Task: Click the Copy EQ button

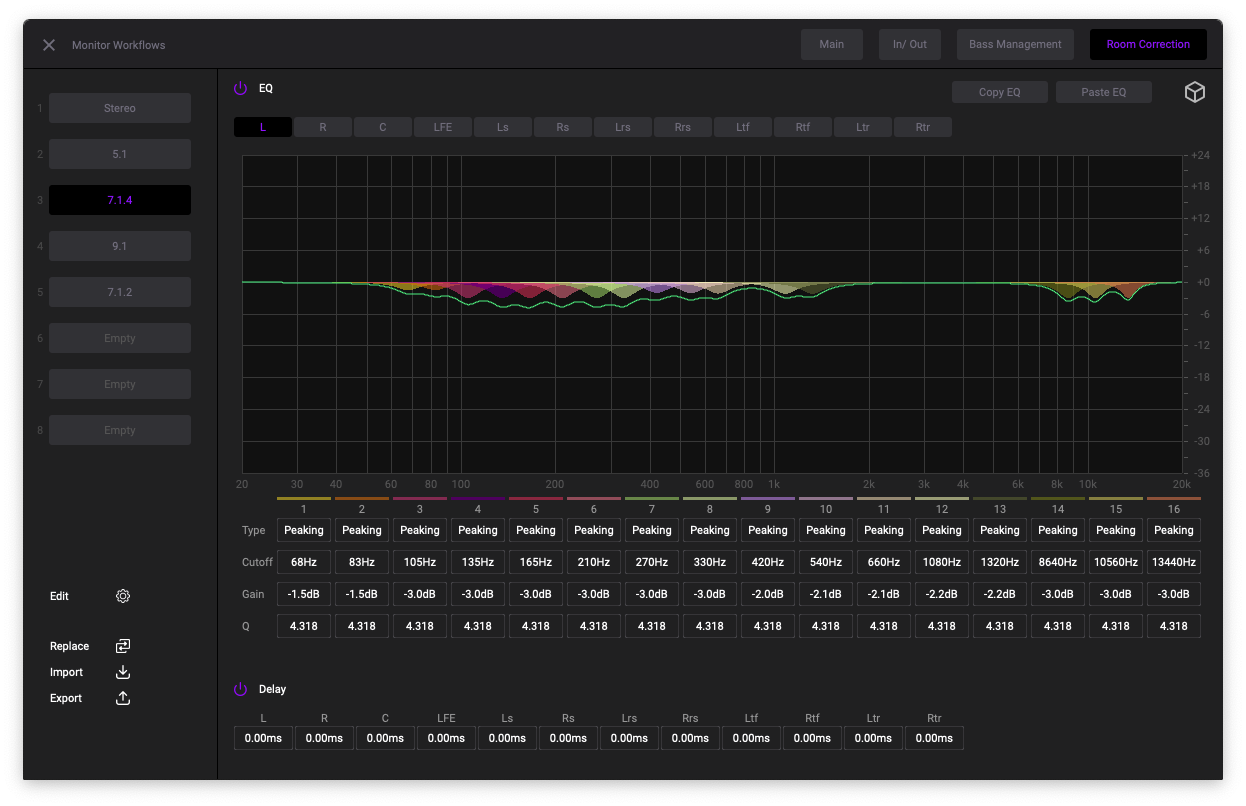Action: (x=999, y=92)
